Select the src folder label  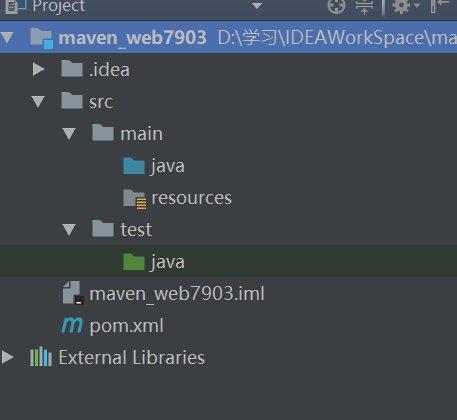[x=101, y=102]
